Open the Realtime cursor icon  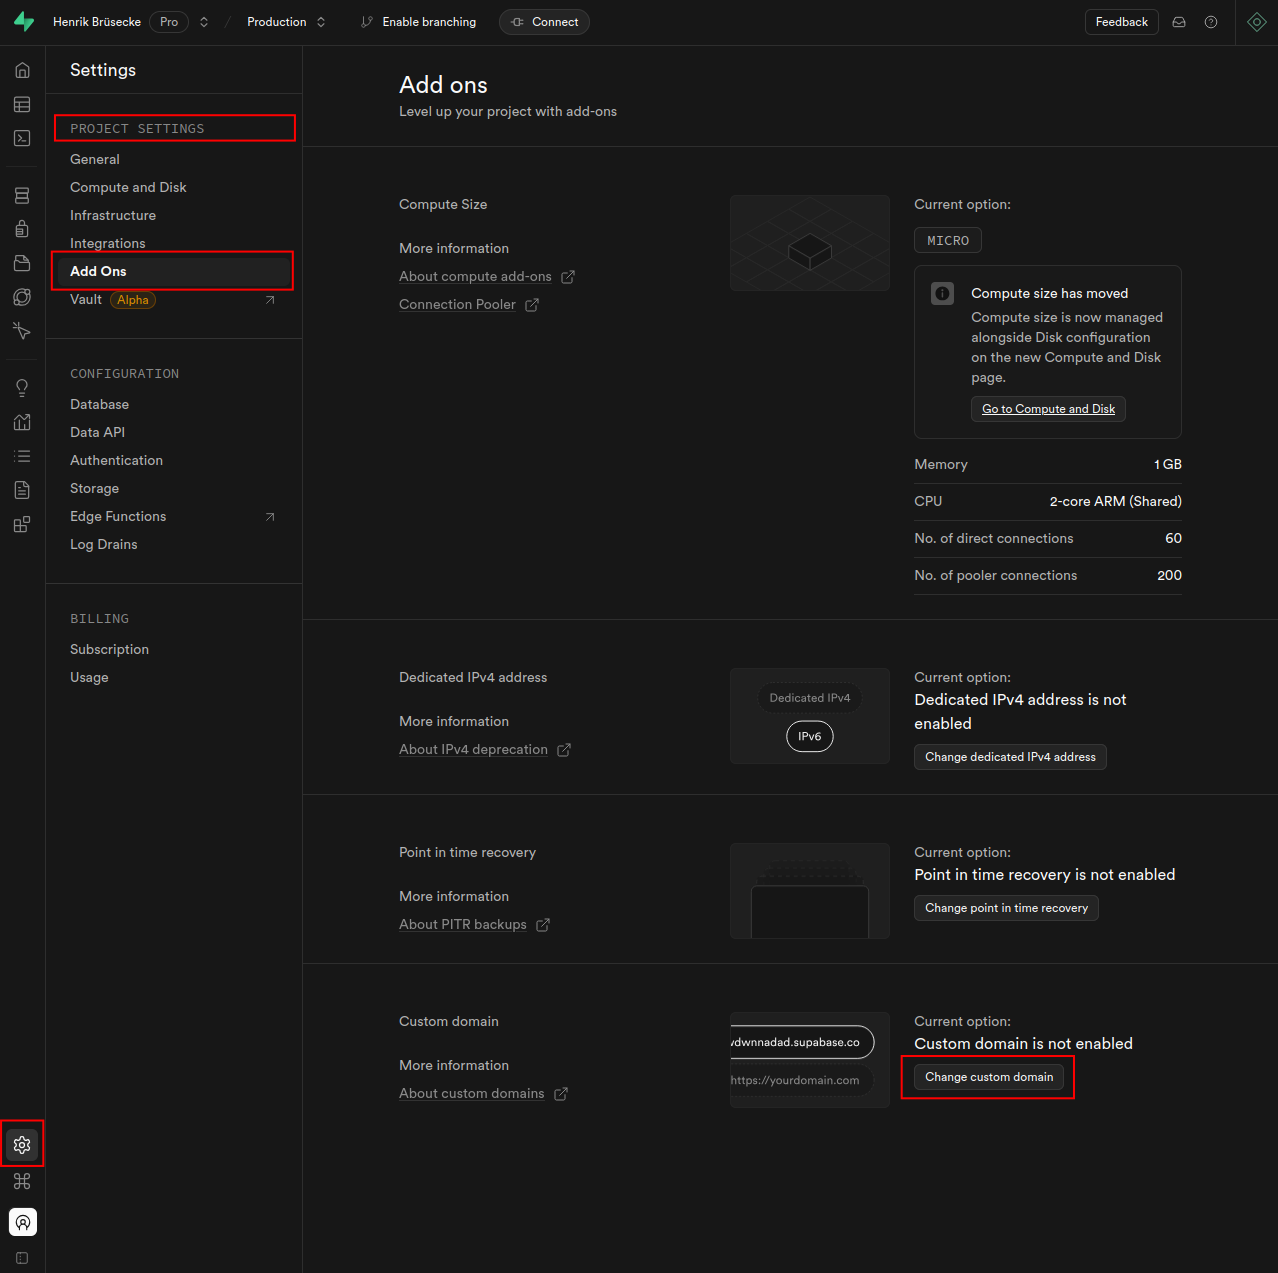(x=22, y=331)
